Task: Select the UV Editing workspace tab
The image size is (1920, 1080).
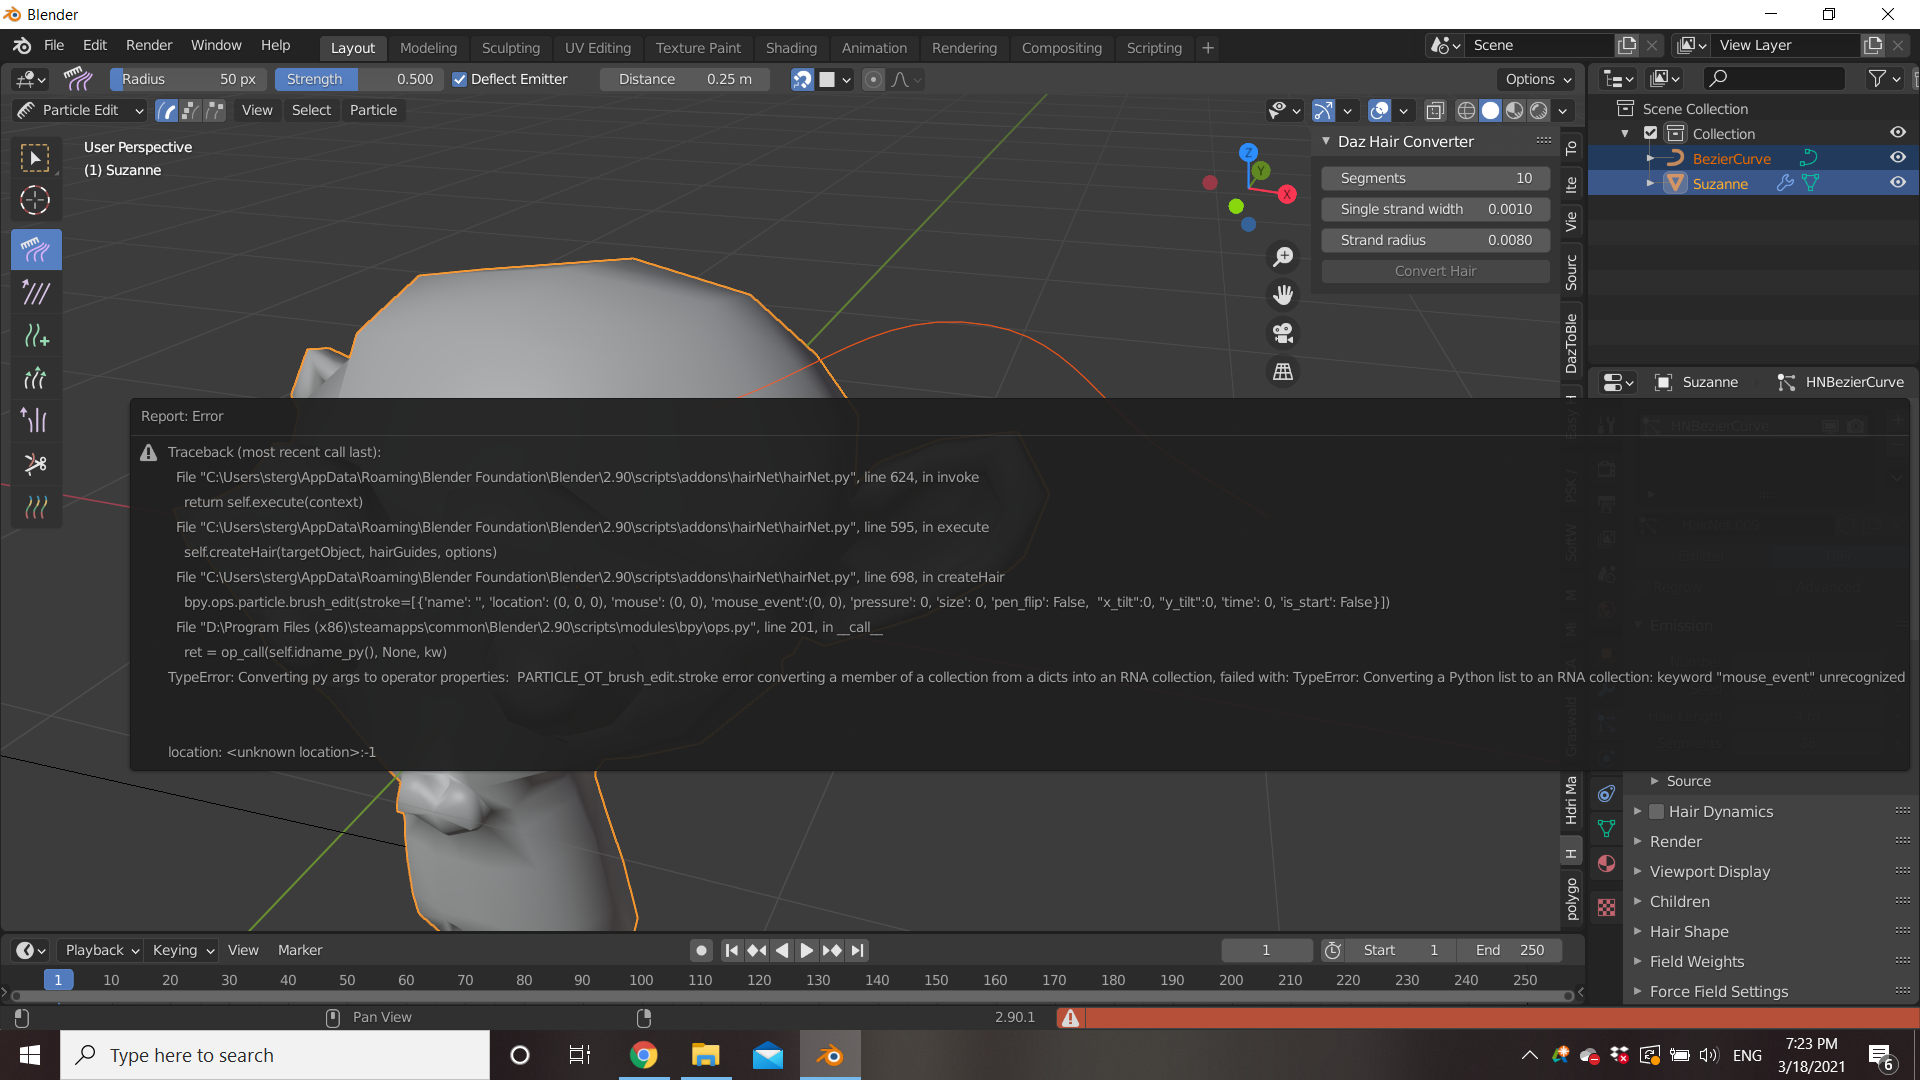Action: click(597, 47)
